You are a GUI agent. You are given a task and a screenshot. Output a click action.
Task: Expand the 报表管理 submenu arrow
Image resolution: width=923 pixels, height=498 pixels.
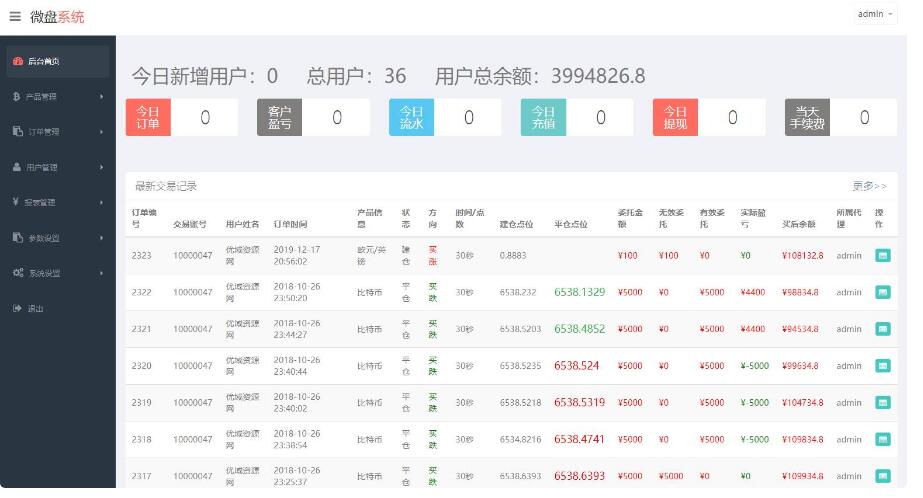tap(101, 202)
